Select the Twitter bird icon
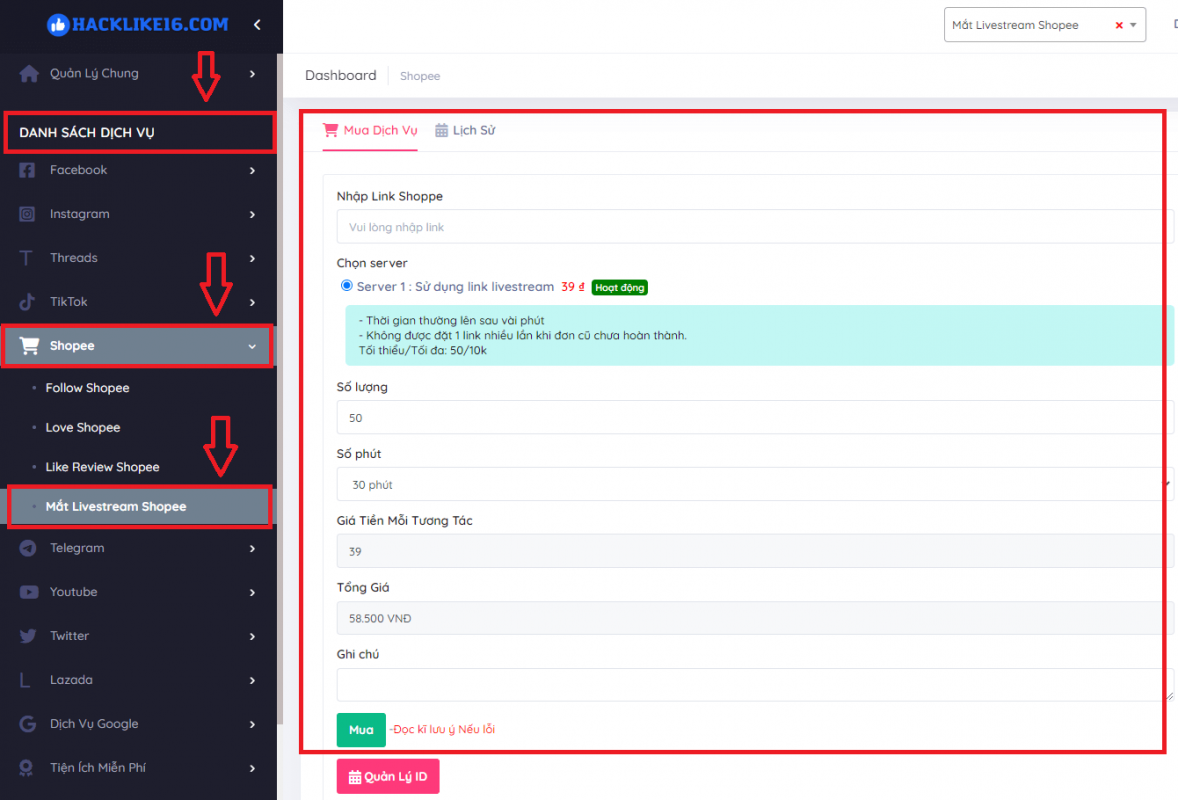This screenshot has height=800, width=1178. 27,636
